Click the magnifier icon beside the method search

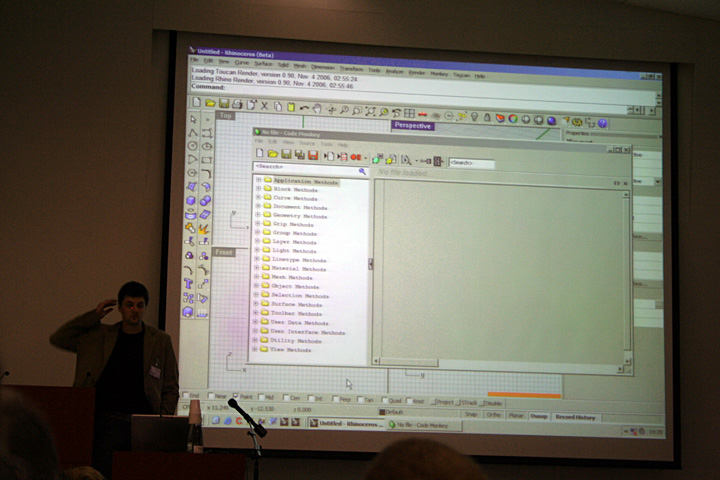tap(363, 171)
